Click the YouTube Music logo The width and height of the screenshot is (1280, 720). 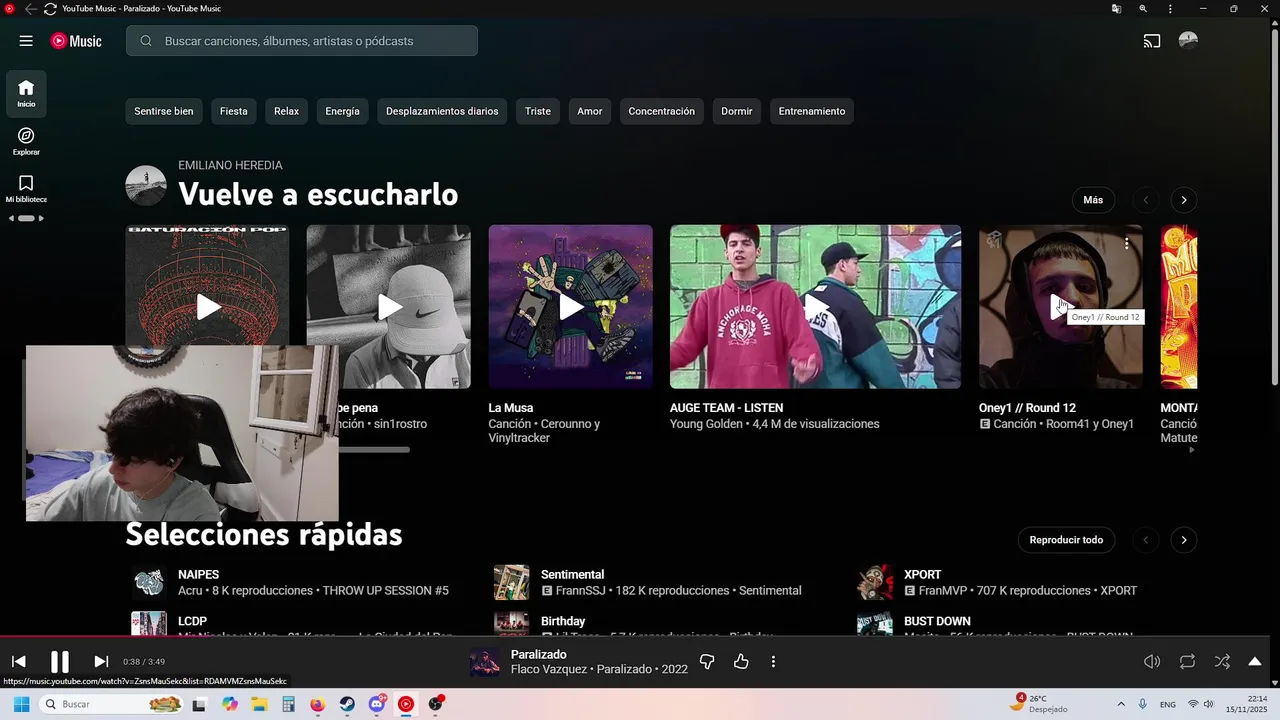76,41
